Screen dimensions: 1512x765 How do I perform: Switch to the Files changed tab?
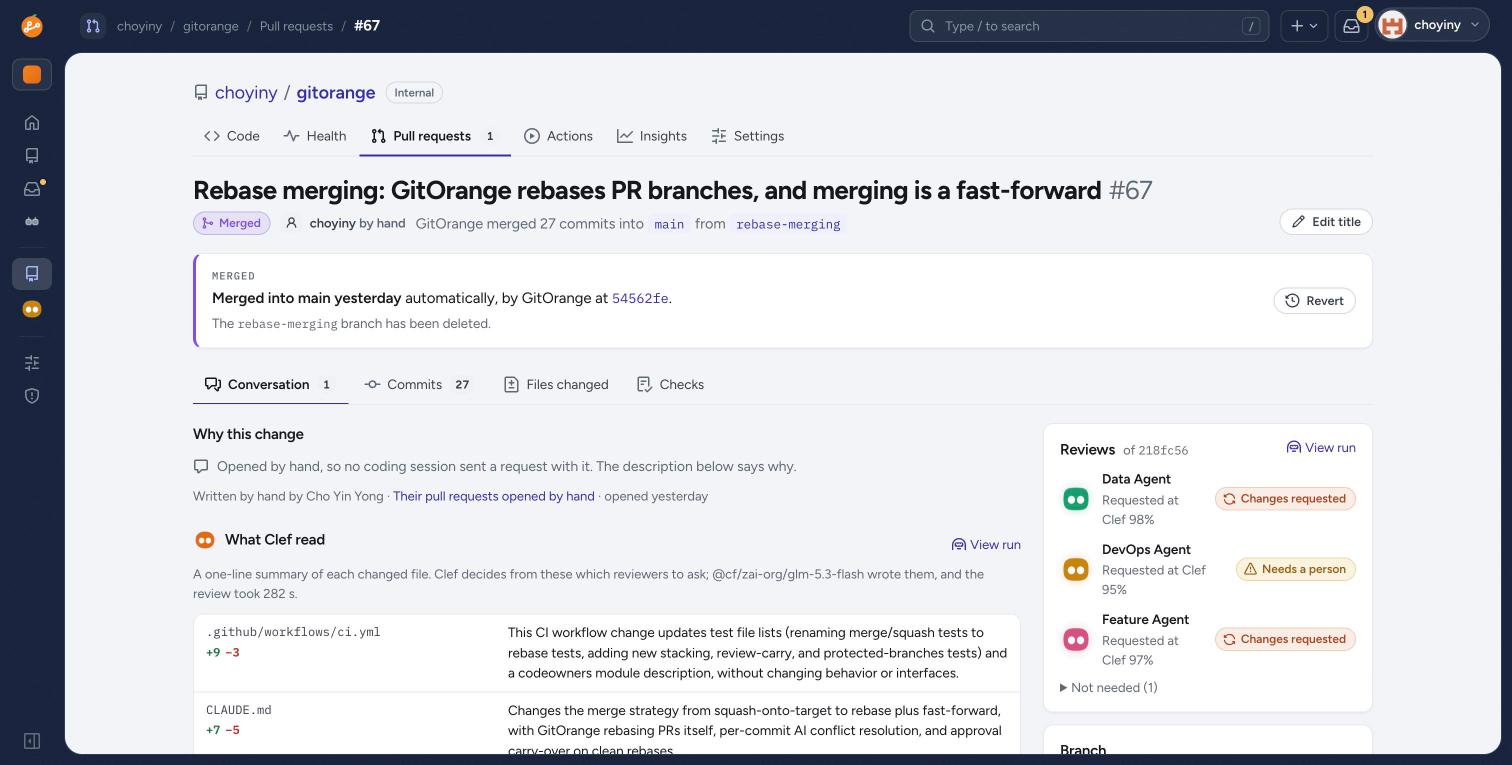click(x=556, y=385)
